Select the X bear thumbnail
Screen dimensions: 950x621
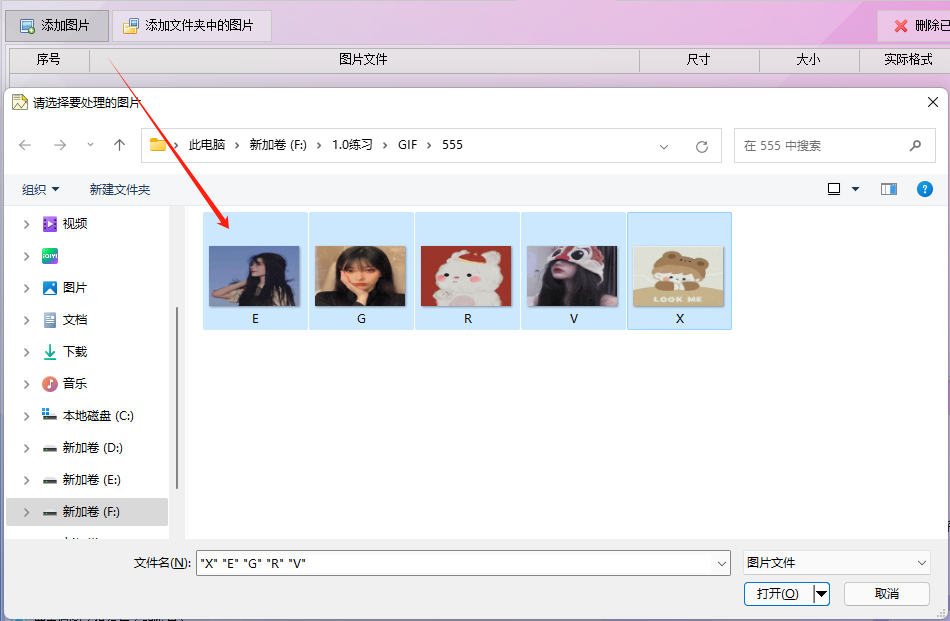click(679, 276)
